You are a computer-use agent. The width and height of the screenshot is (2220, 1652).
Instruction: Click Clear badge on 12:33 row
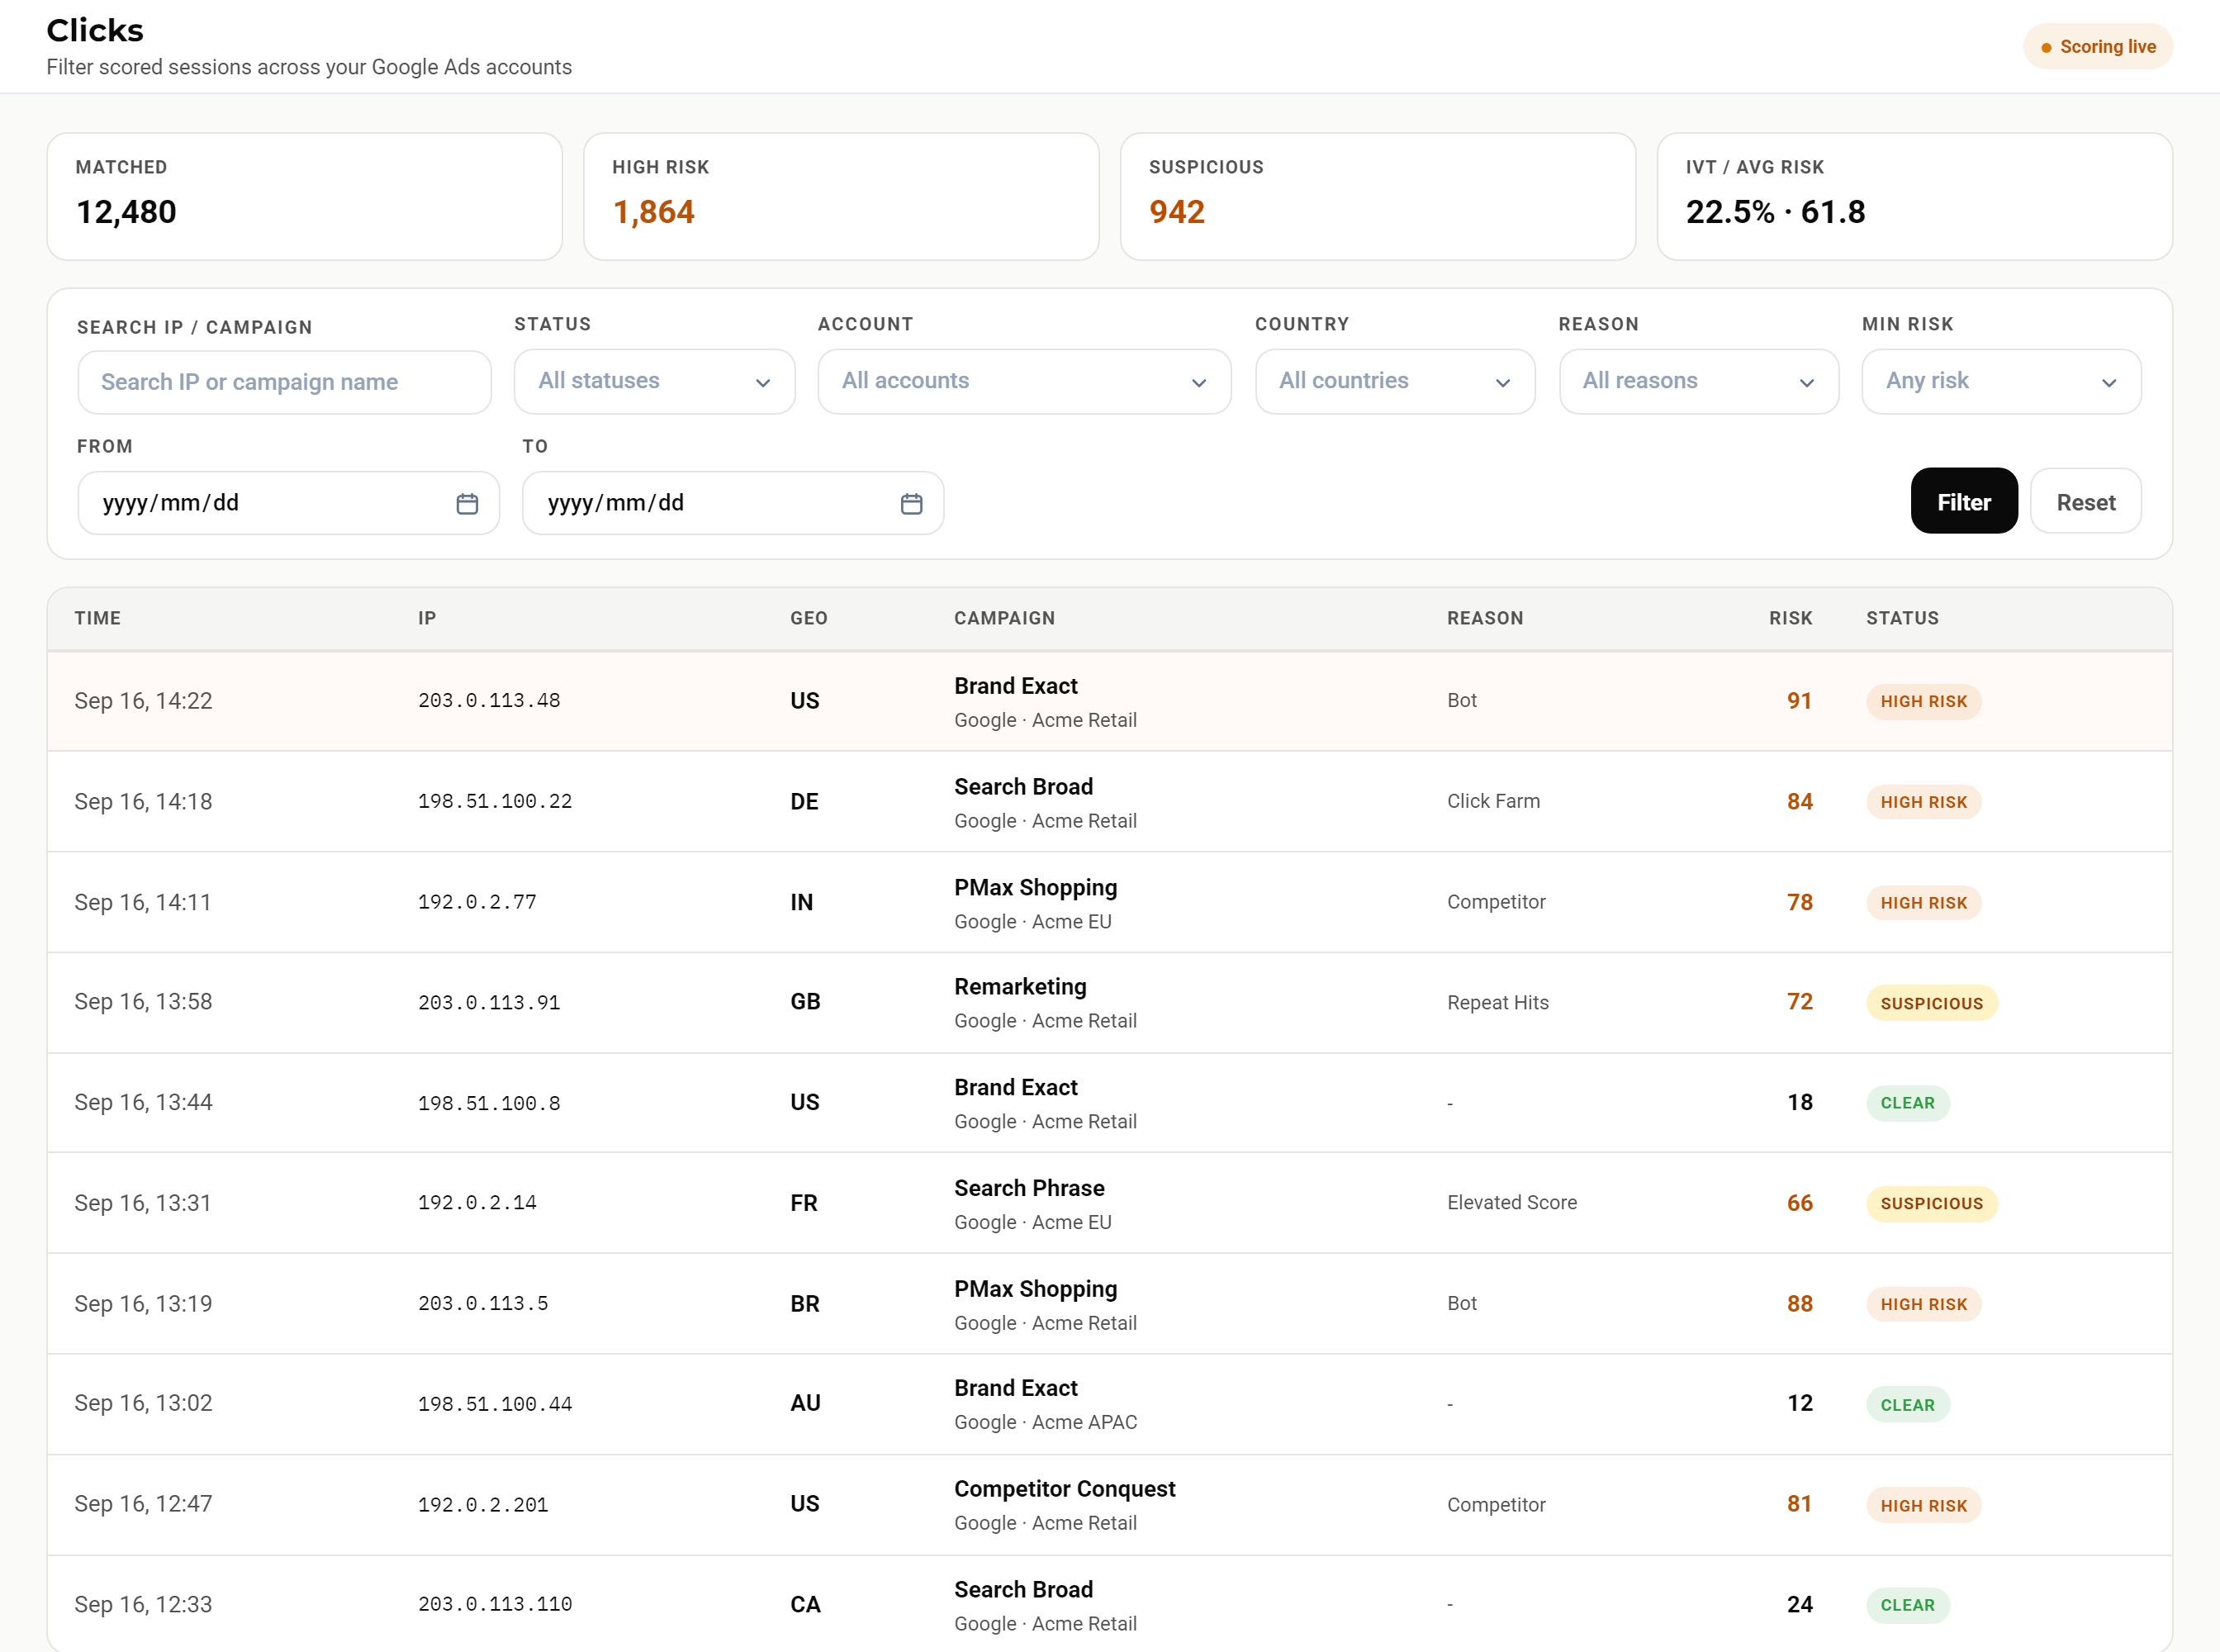click(x=1907, y=1605)
